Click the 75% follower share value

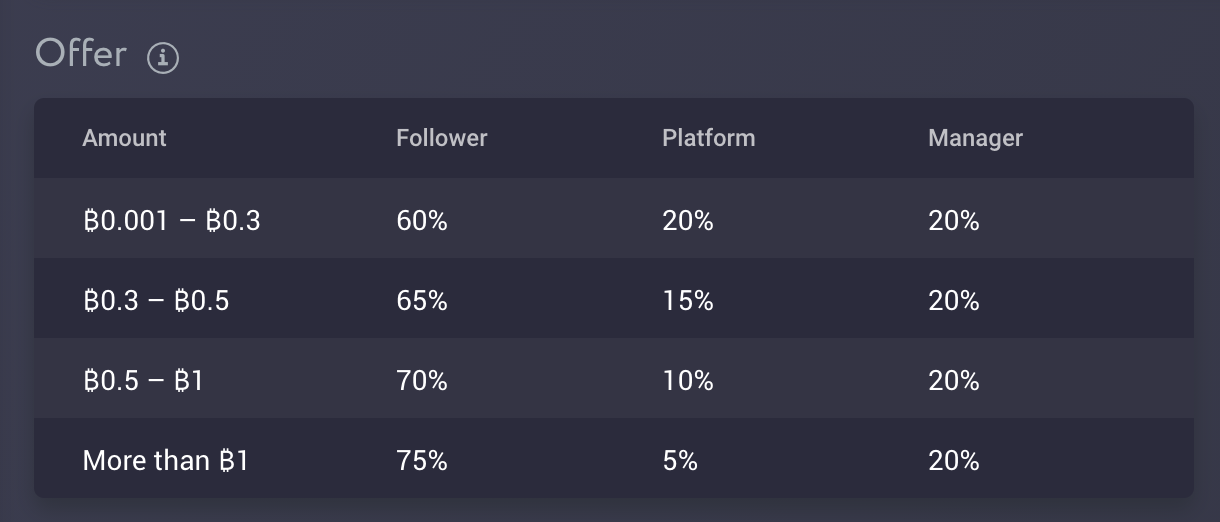[x=422, y=460]
